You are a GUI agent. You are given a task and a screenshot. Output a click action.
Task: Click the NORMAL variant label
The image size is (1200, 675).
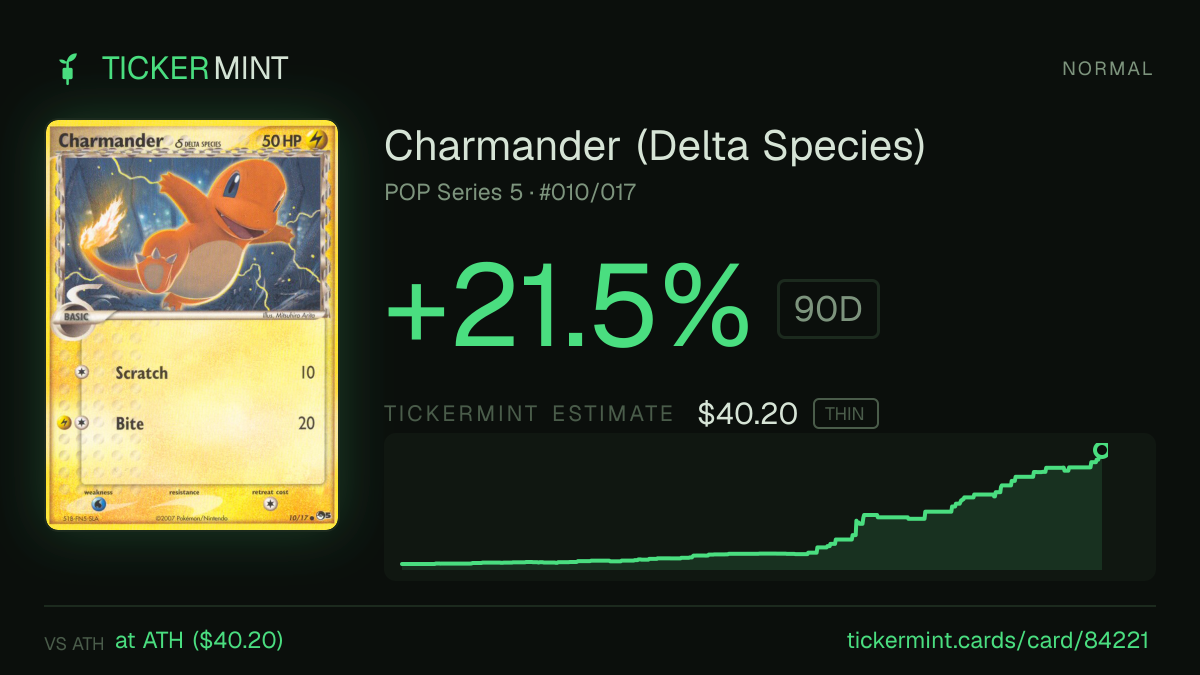point(1107,69)
